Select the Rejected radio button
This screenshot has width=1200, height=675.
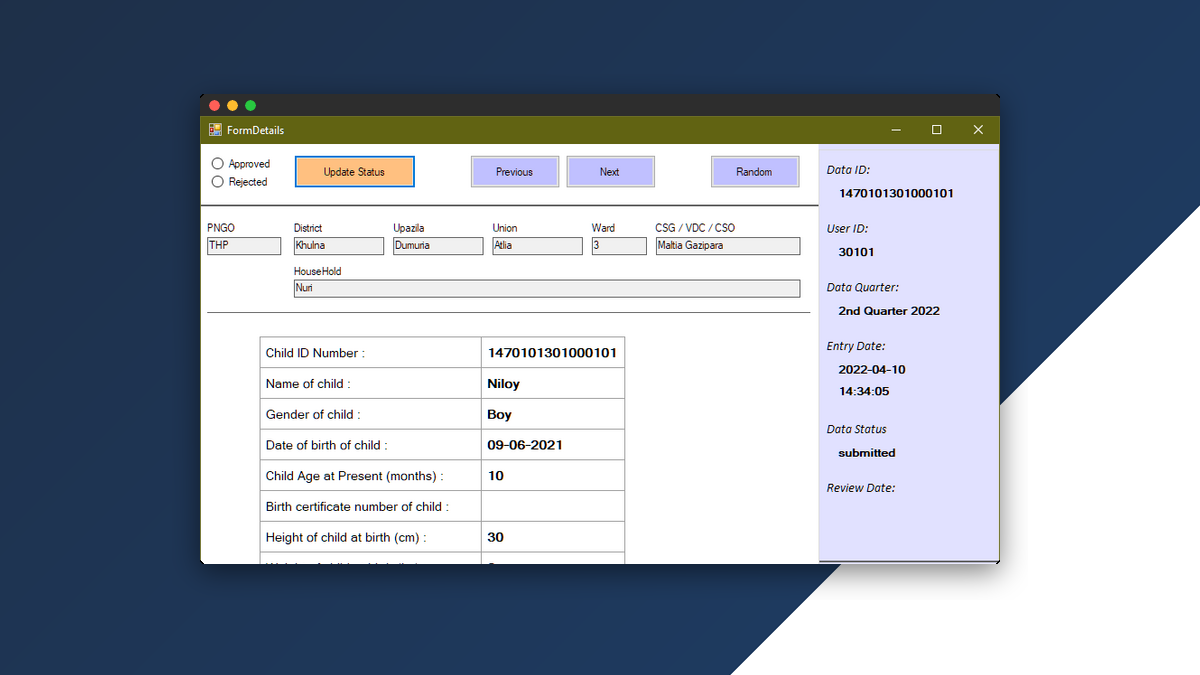tap(217, 181)
